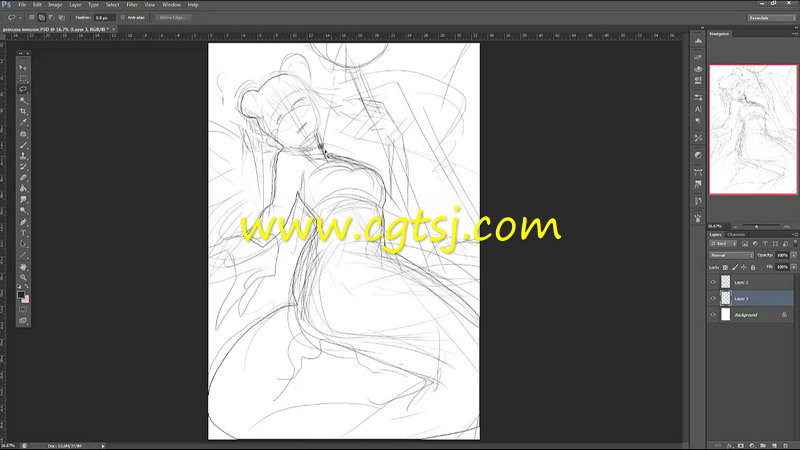Choose New selection mode
This screenshot has height=450, width=800.
click(x=32, y=17)
